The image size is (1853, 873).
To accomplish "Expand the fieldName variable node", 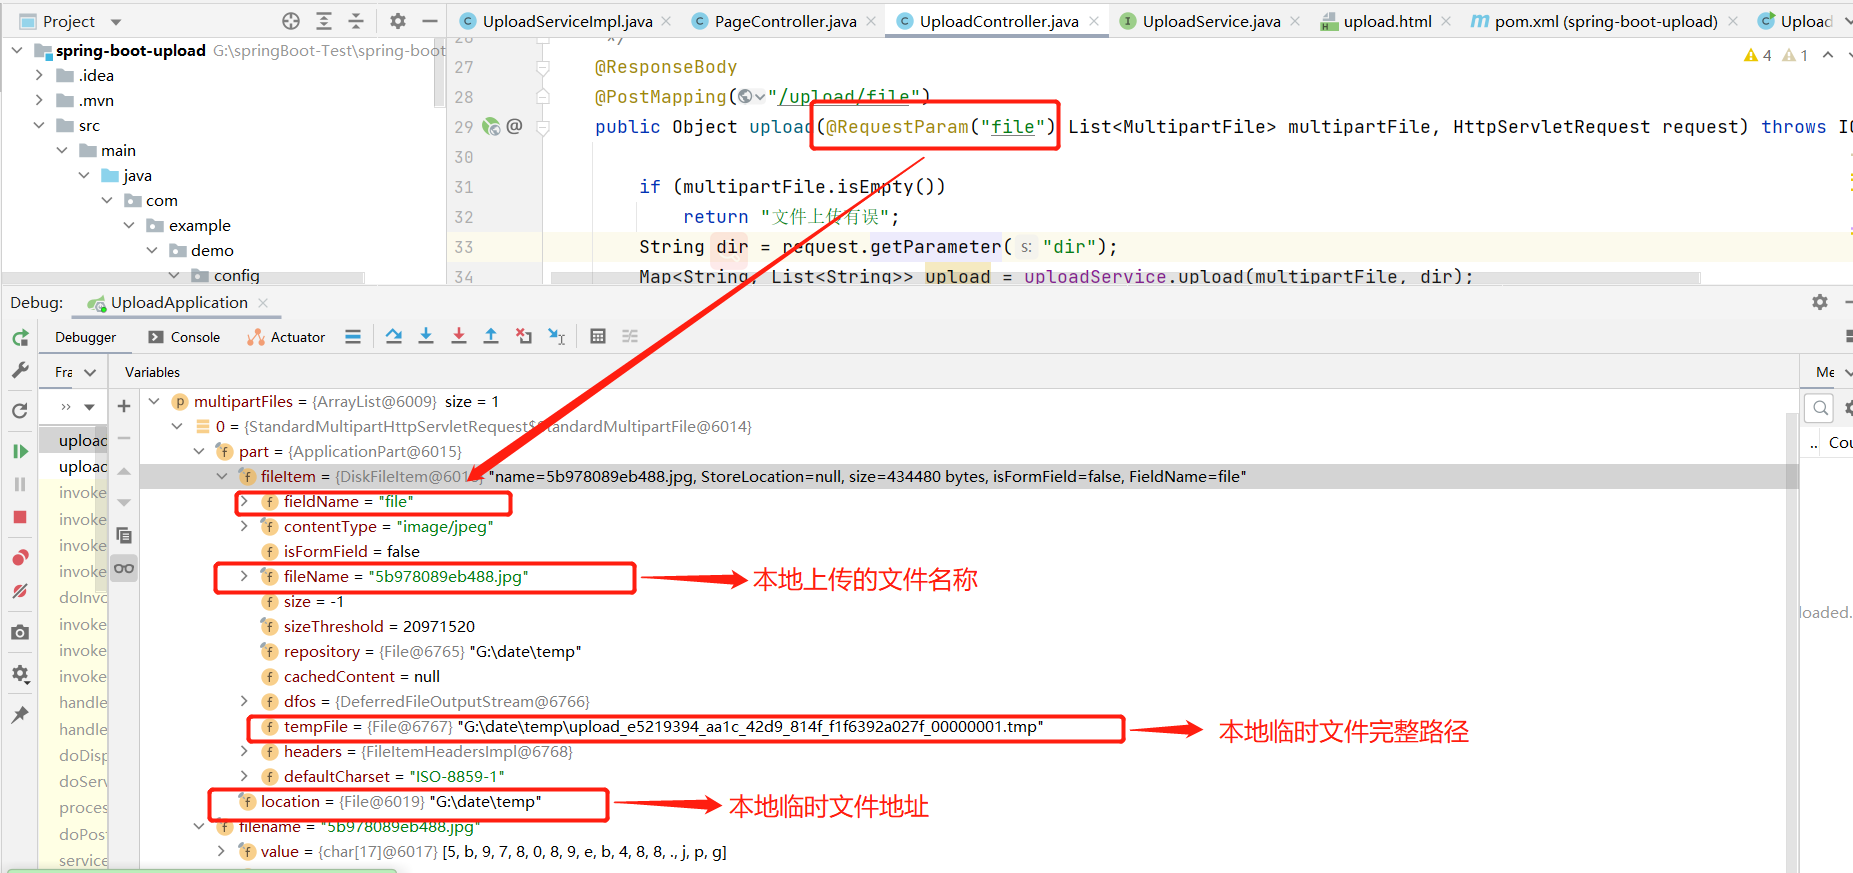I will click(x=244, y=501).
